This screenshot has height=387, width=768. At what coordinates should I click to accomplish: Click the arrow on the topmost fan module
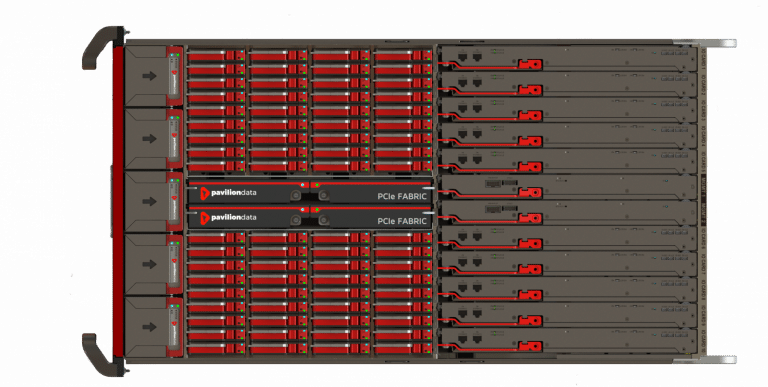149,76
